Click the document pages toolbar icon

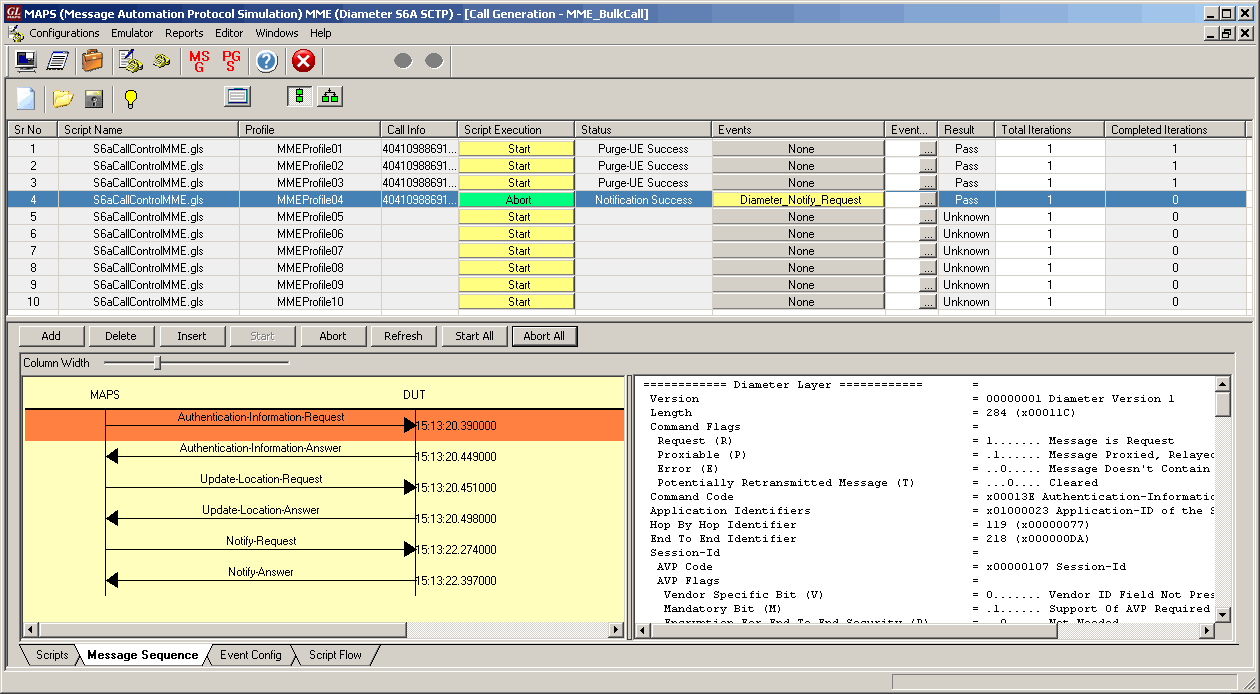click(58, 61)
